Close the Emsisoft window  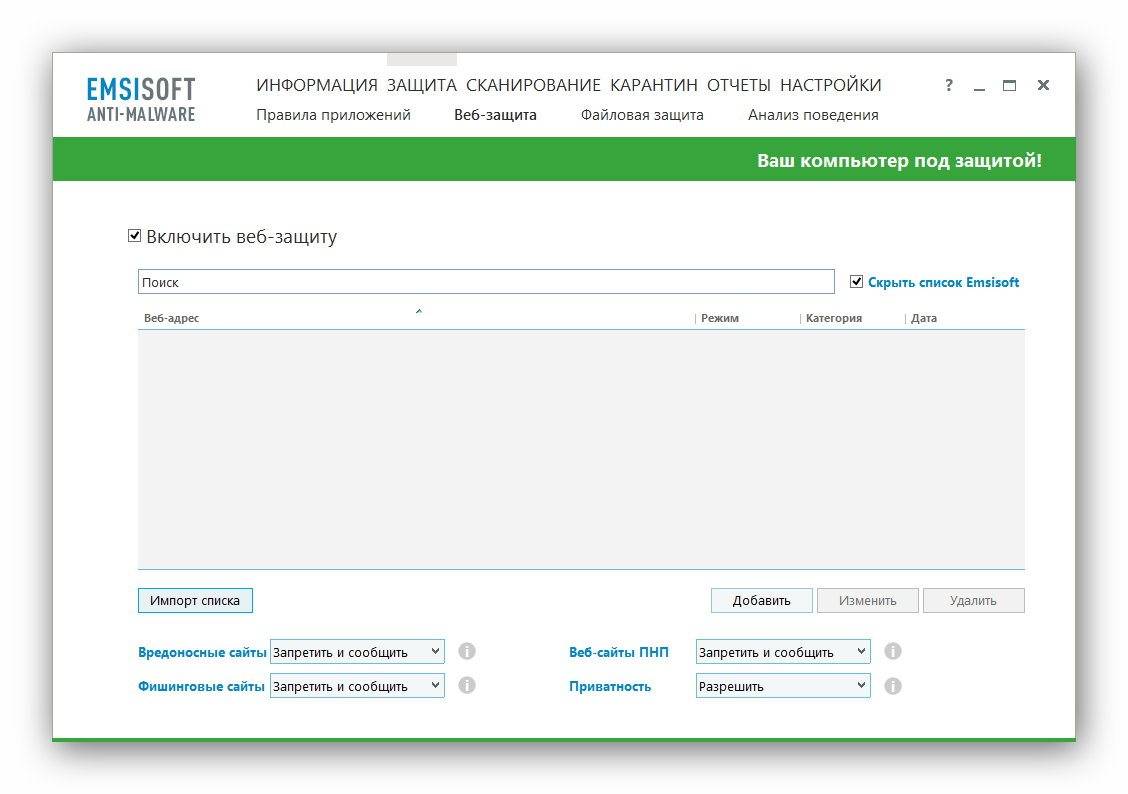[1043, 85]
